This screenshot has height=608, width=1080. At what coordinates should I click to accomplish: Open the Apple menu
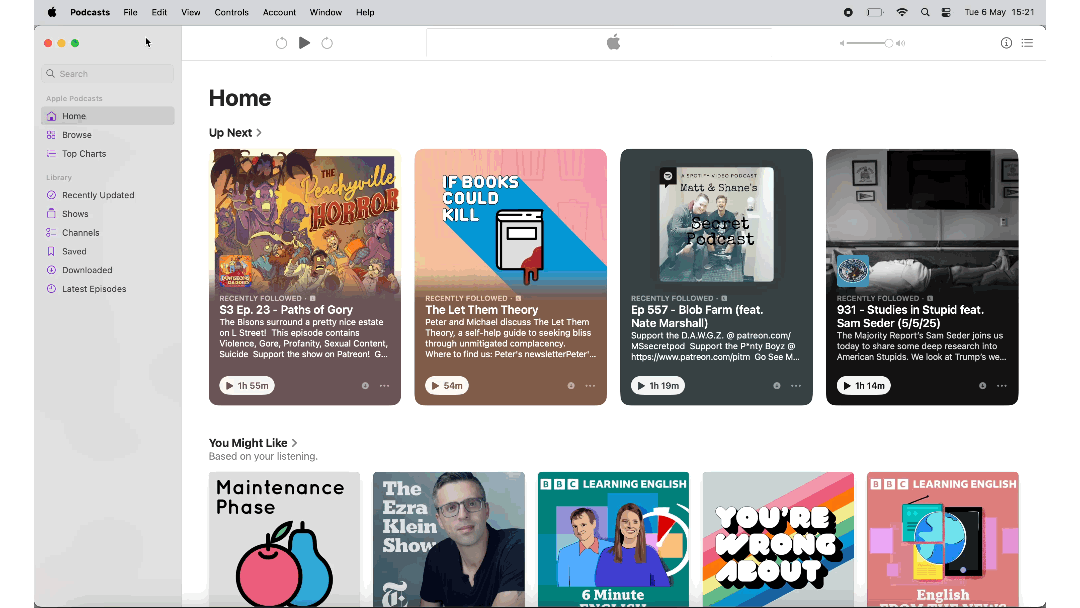tap(52, 12)
